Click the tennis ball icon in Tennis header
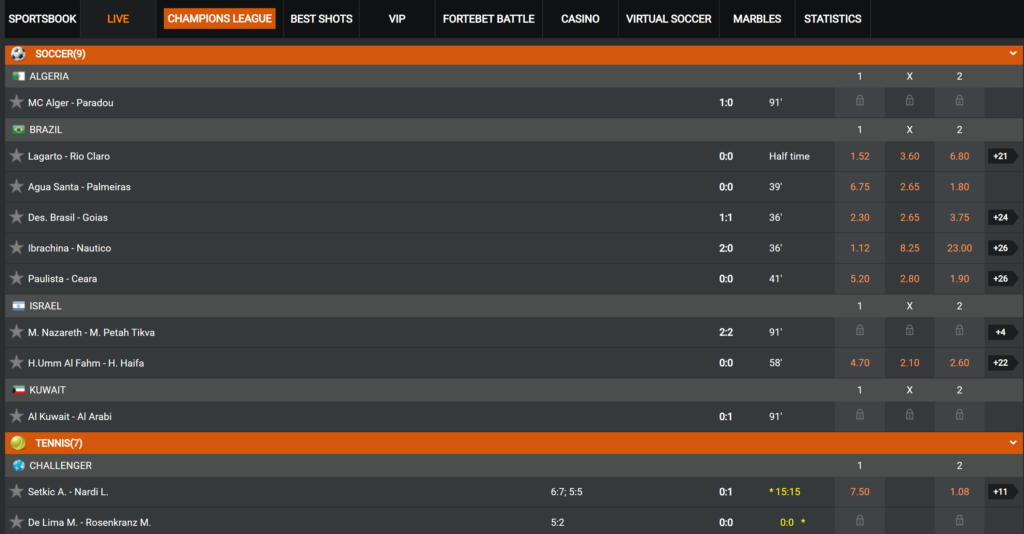 pos(18,443)
